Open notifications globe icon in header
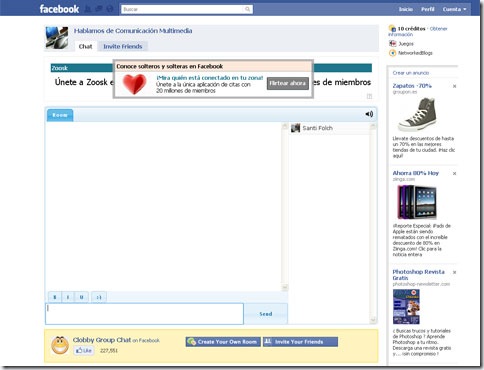 (x=110, y=9)
